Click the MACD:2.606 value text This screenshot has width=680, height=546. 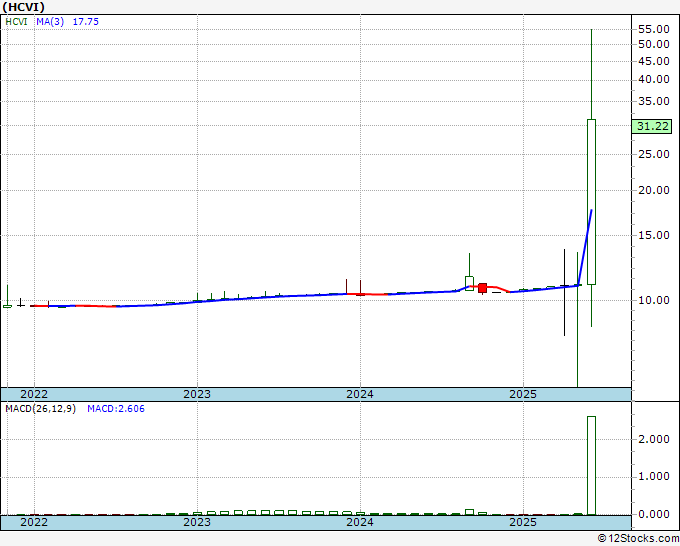(x=116, y=409)
